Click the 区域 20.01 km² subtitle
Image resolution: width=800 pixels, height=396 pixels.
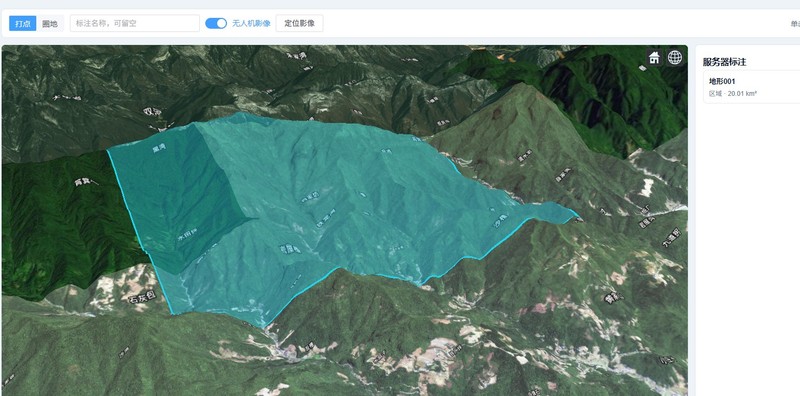[x=733, y=93]
